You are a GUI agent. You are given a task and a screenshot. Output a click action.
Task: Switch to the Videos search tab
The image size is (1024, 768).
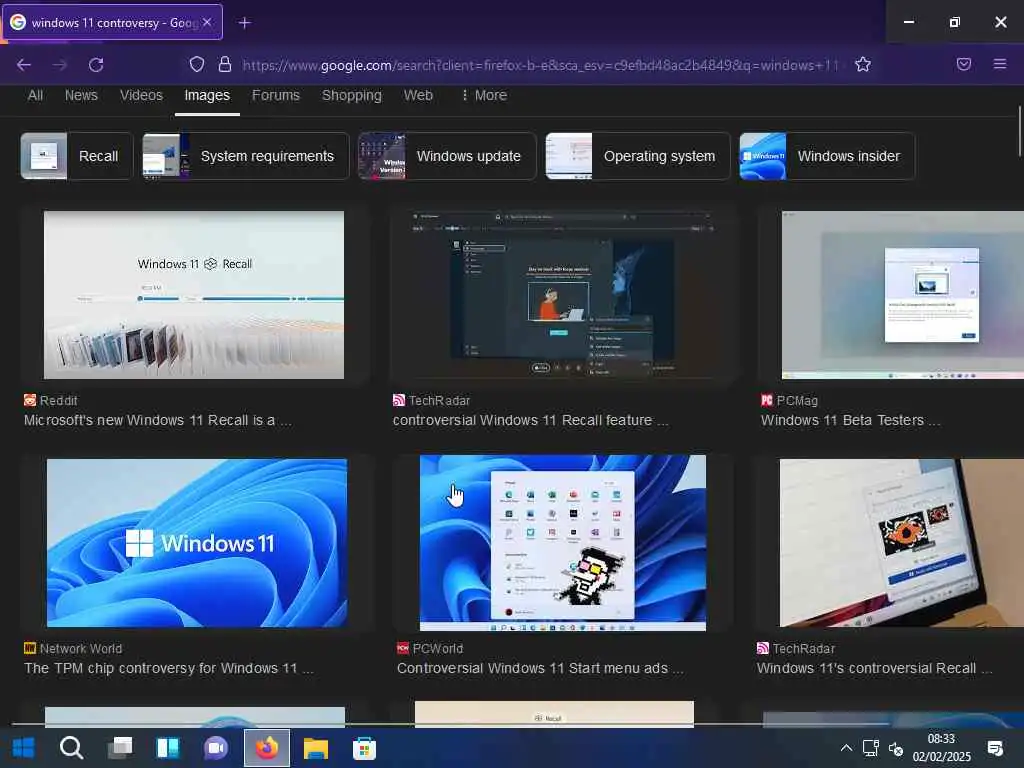(x=141, y=95)
